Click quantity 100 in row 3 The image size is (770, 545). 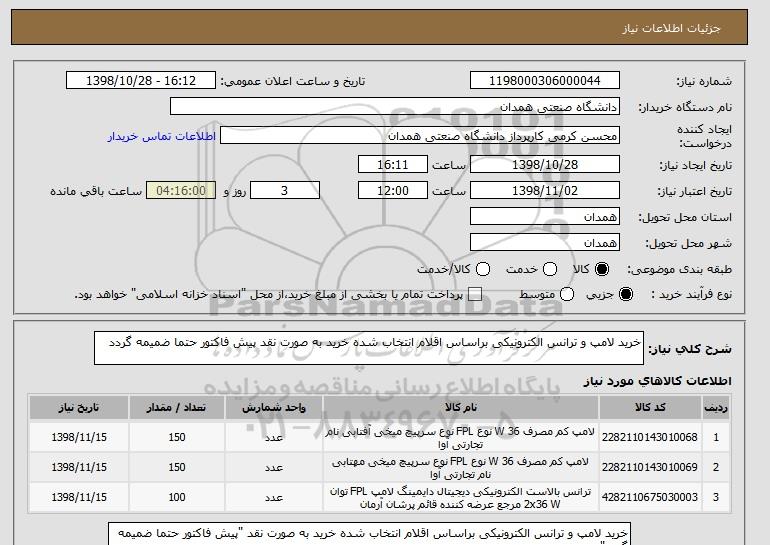click(177, 497)
